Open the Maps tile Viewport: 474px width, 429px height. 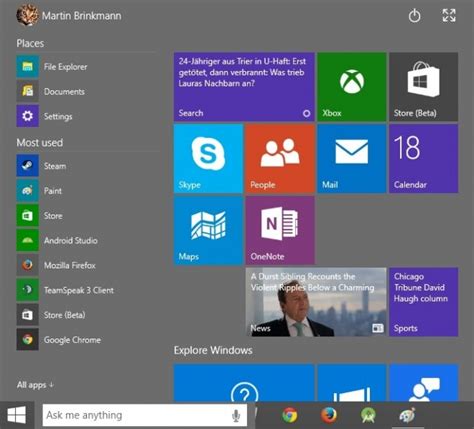click(x=208, y=230)
